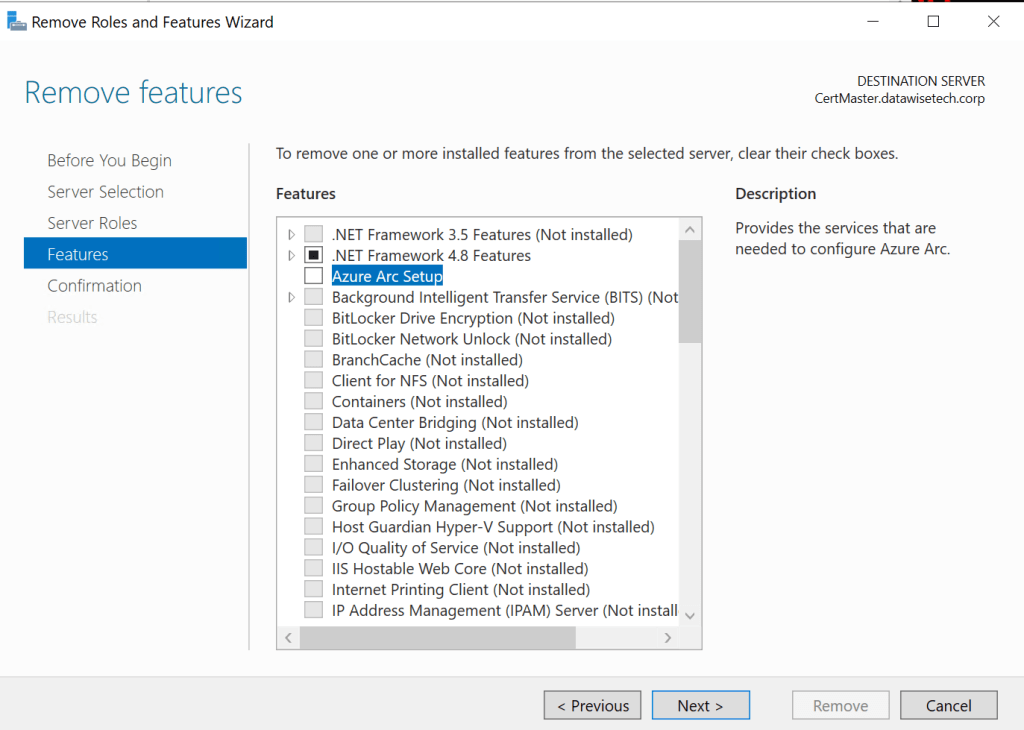This screenshot has width=1024, height=730.
Task: Click the horizontal scrollbar left arrow
Action: point(289,638)
